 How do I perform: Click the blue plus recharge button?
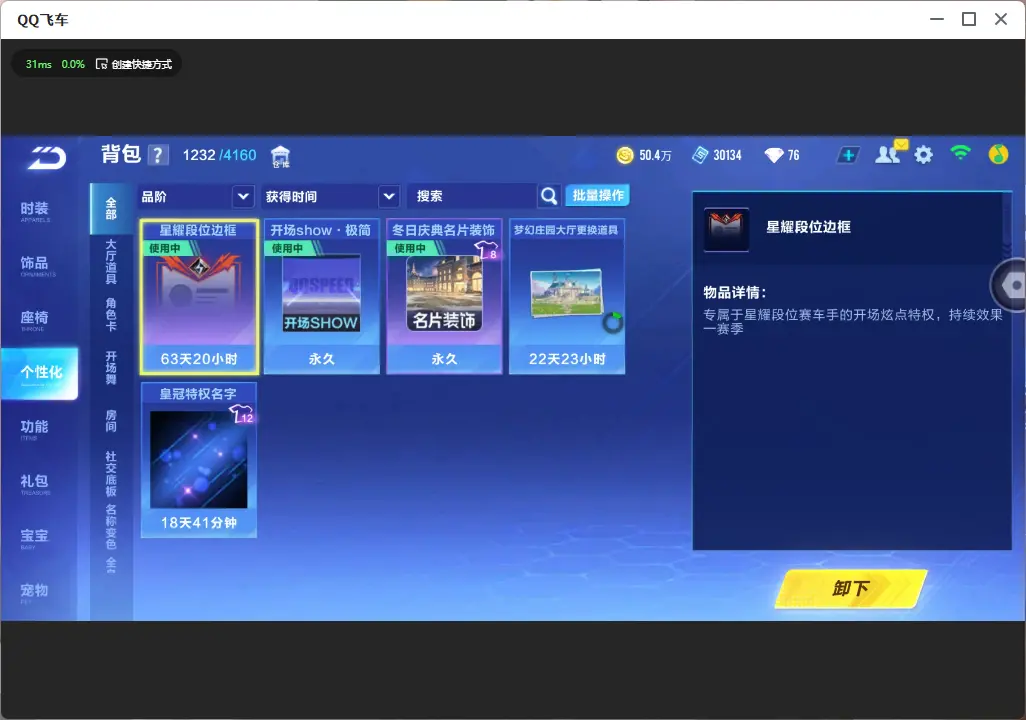point(848,155)
